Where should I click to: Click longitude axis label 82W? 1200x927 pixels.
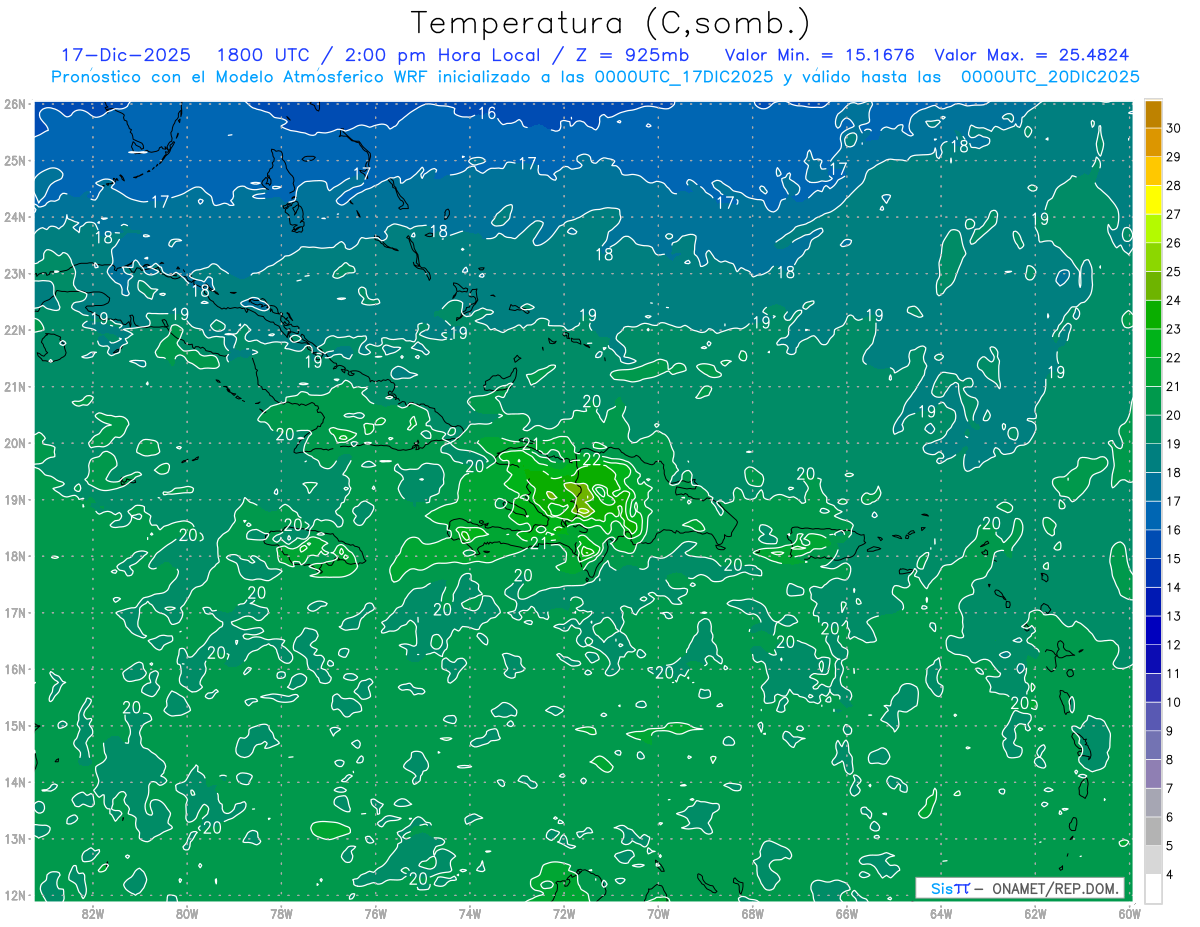click(93, 913)
